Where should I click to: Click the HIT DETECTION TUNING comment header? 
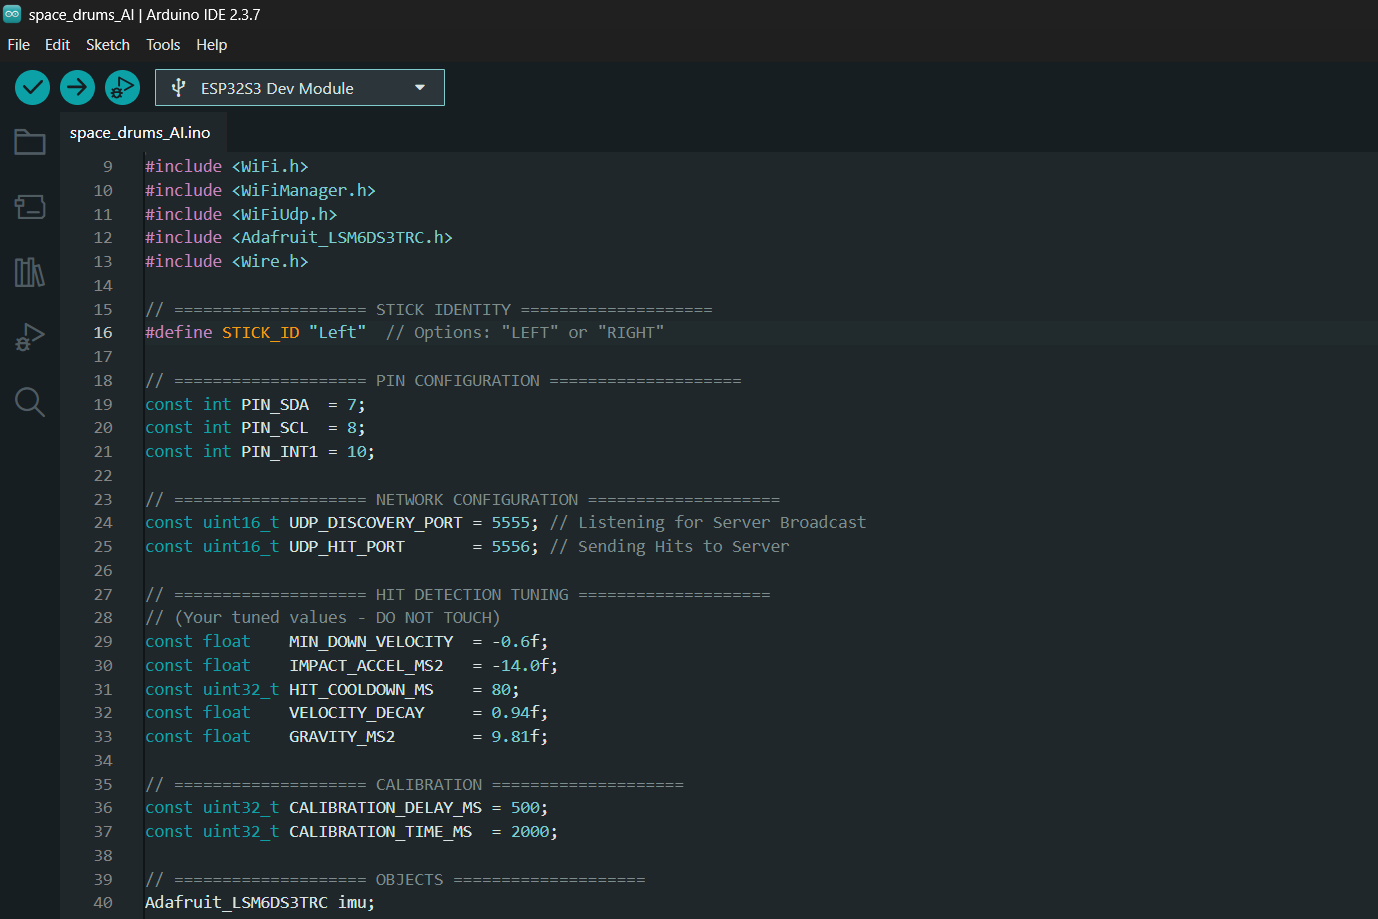(458, 595)
